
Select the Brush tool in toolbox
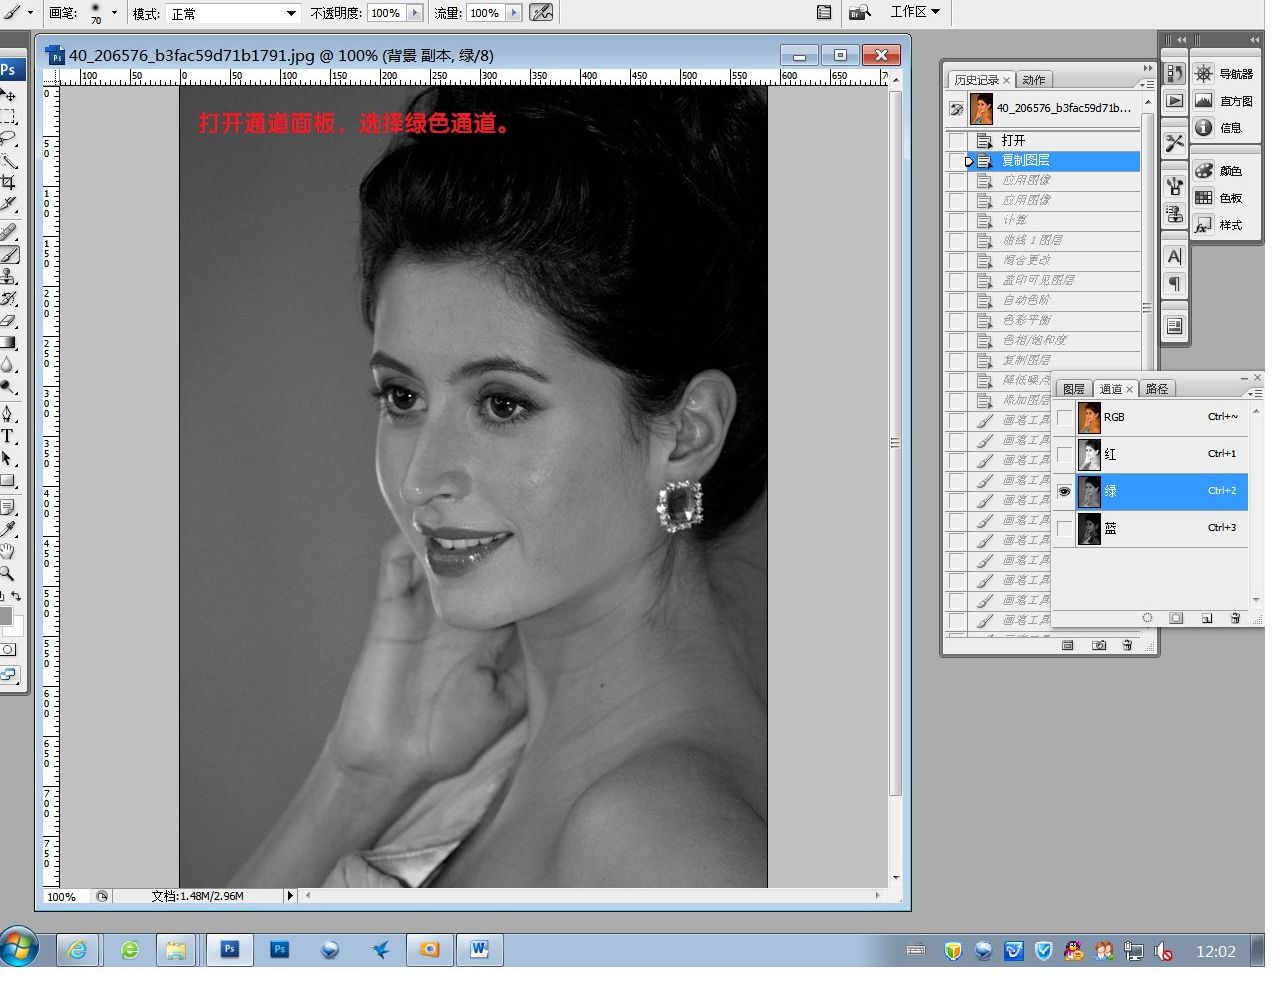[x=9, y=254]
